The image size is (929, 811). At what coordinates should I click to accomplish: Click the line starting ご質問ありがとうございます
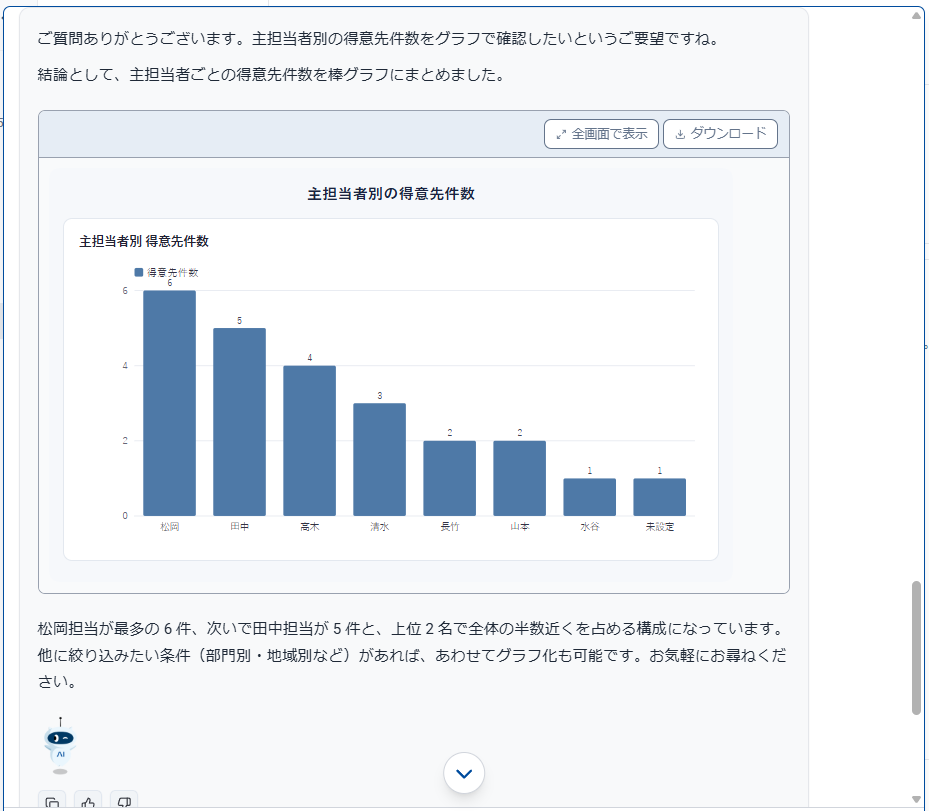click(x=379, y=39)
